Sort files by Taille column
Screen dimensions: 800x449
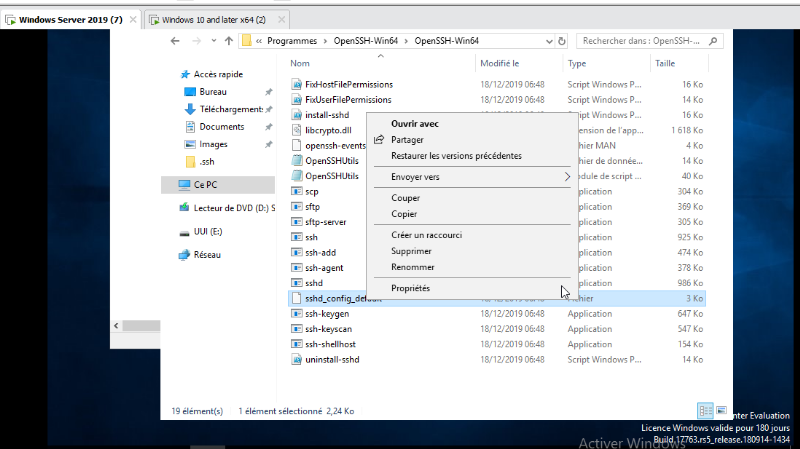coord(665,63)
